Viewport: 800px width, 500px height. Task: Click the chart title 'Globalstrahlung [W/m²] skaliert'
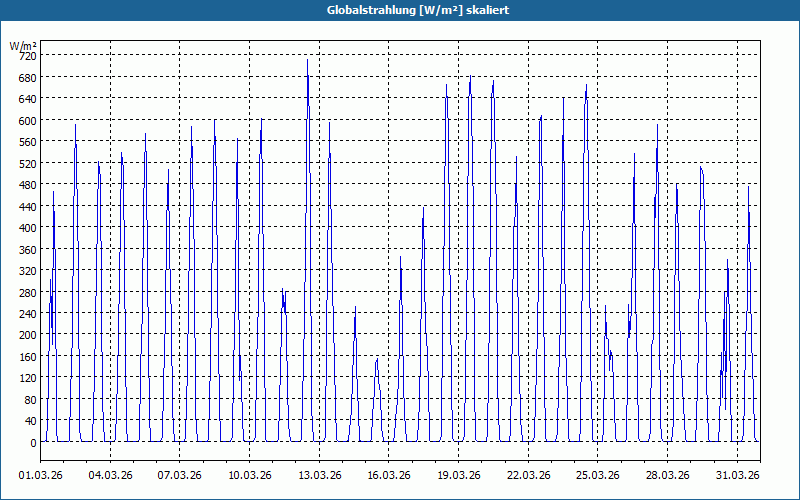tap(418, 10)
